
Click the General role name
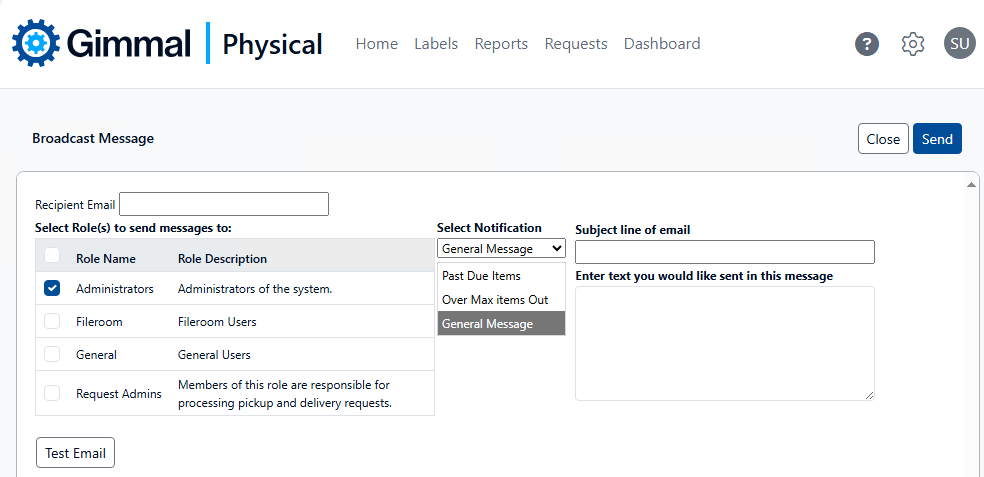click(x=96, y=355)
